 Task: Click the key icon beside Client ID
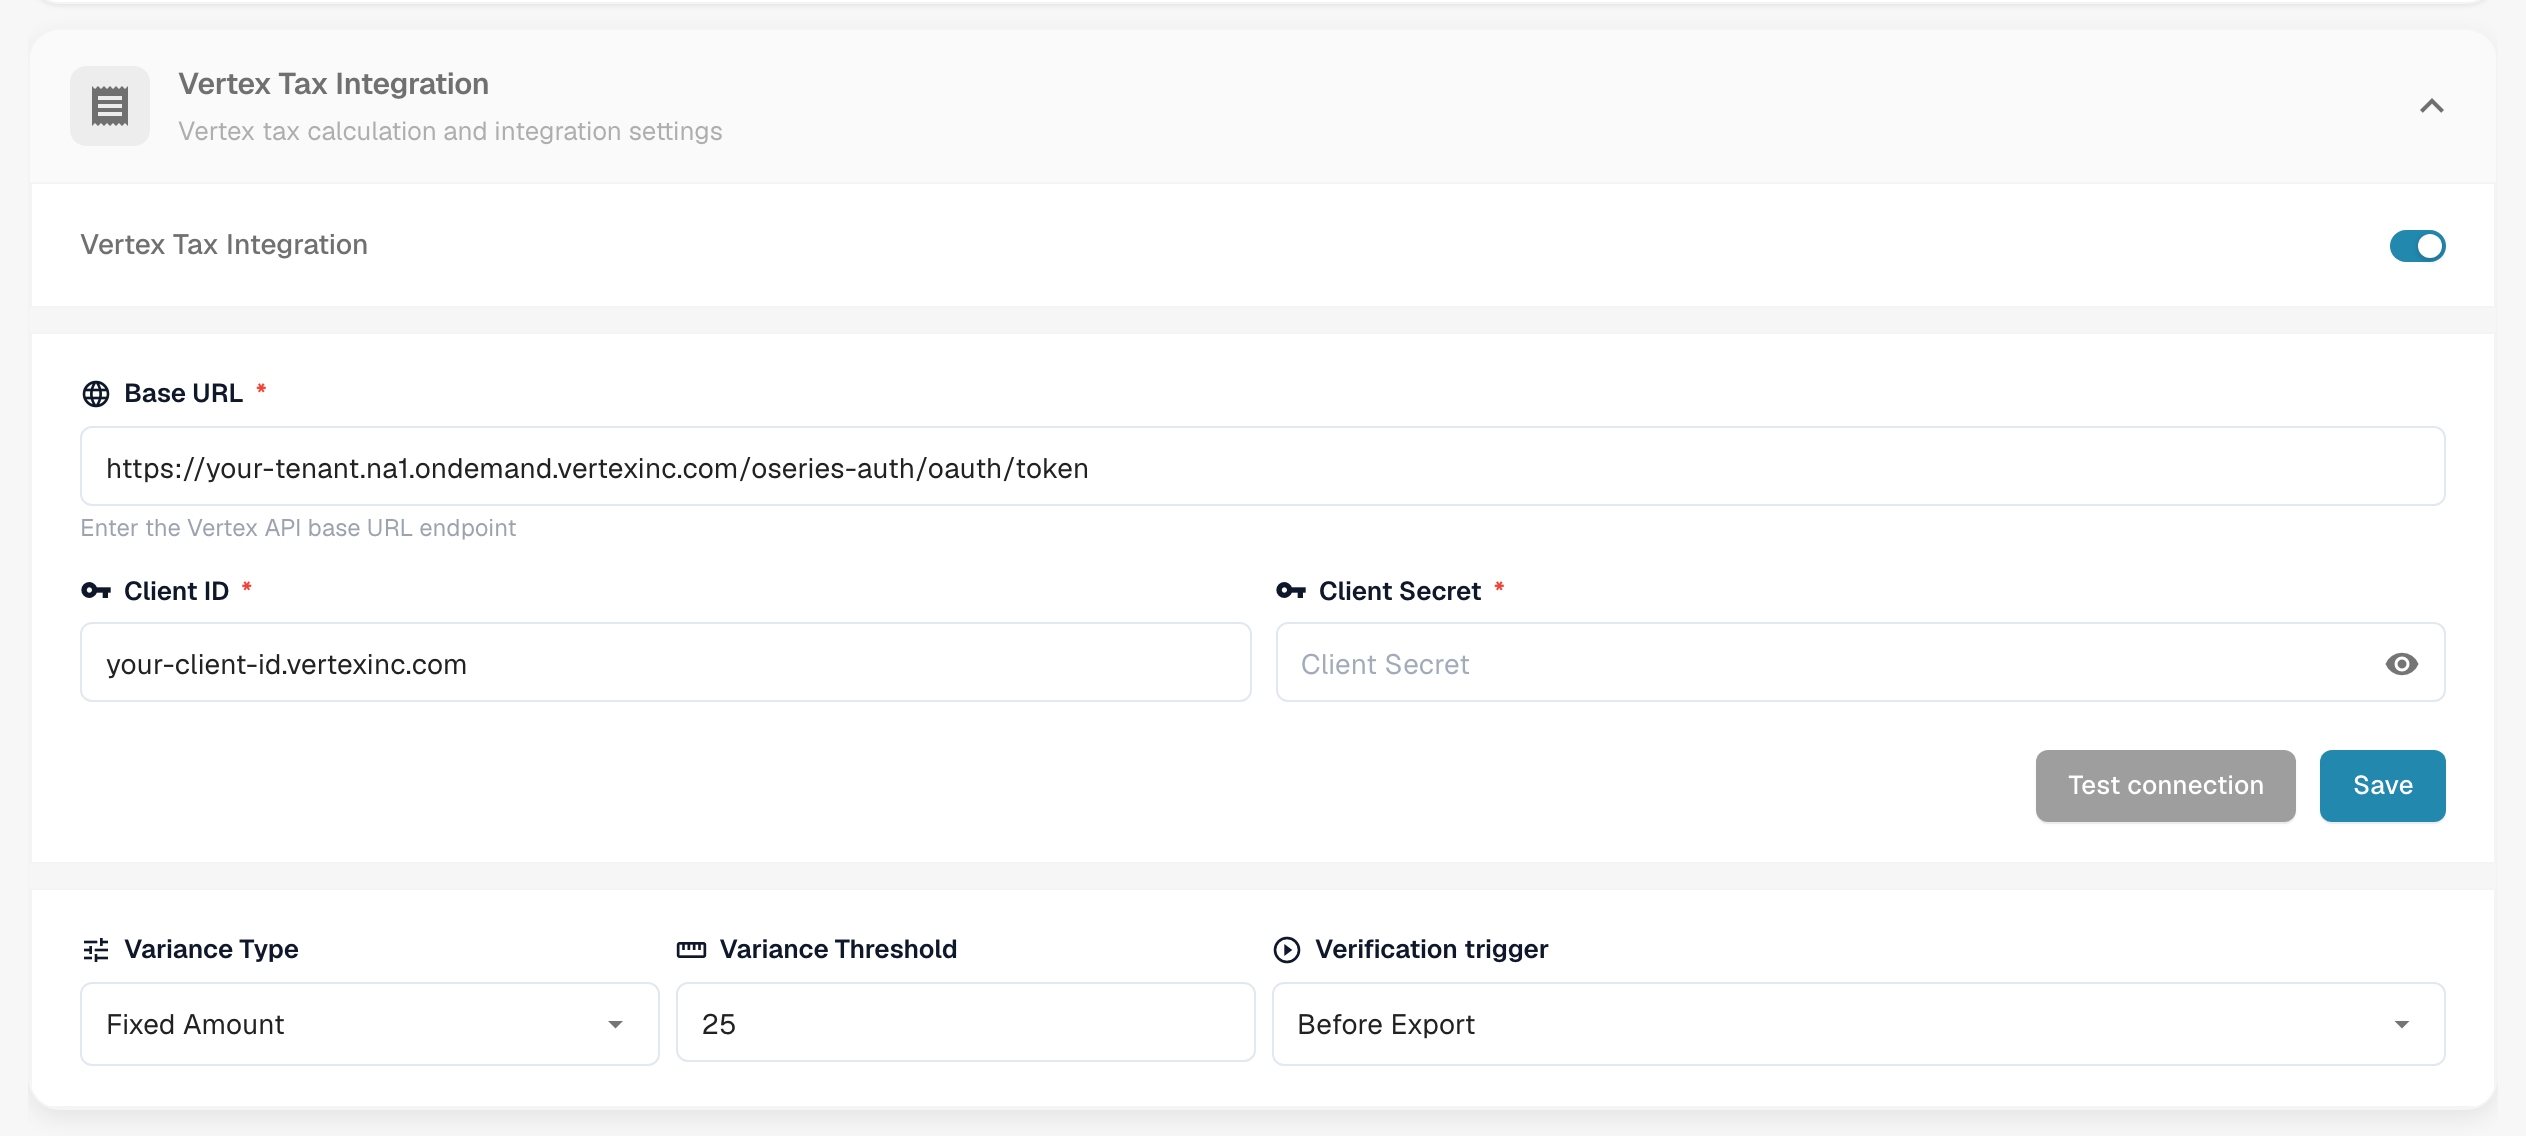point(96,591)
